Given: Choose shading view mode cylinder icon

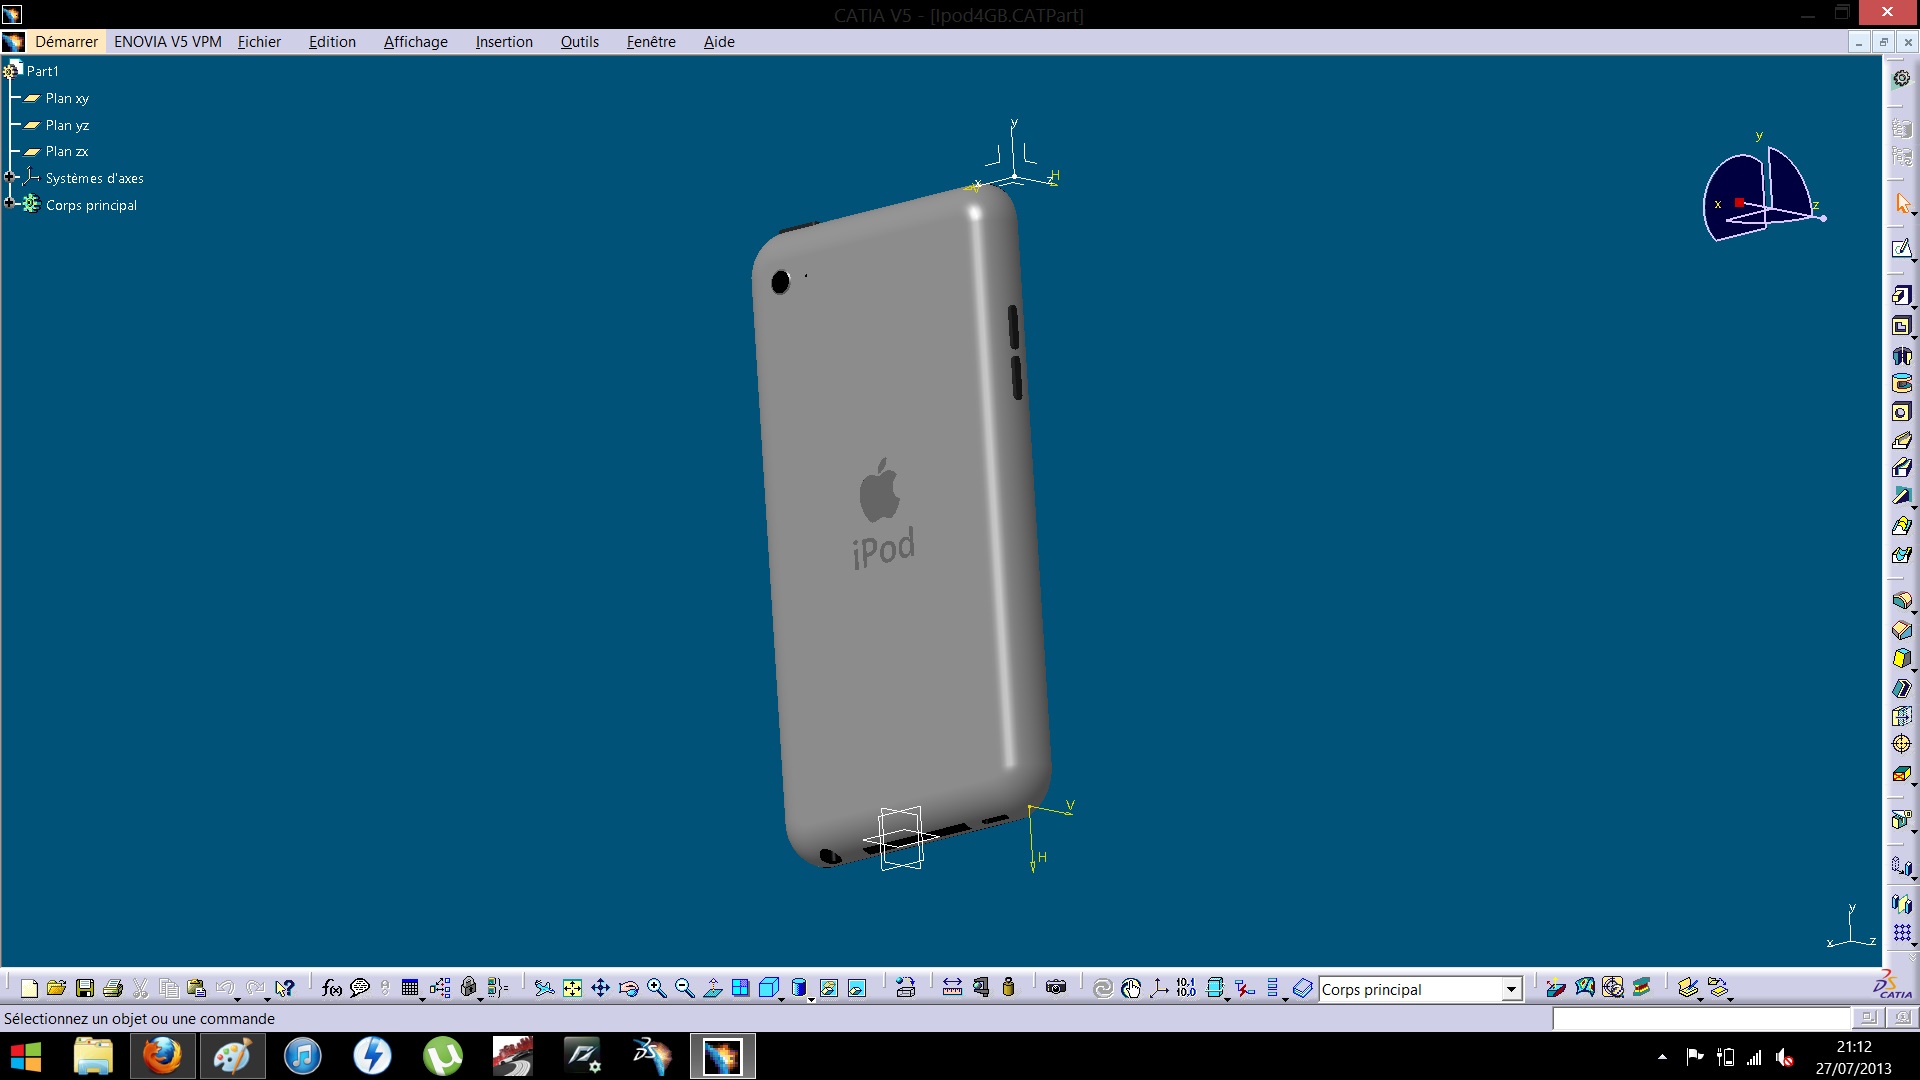Looking at the screenshot, I should pyautogui.click(x=798, y=989).
